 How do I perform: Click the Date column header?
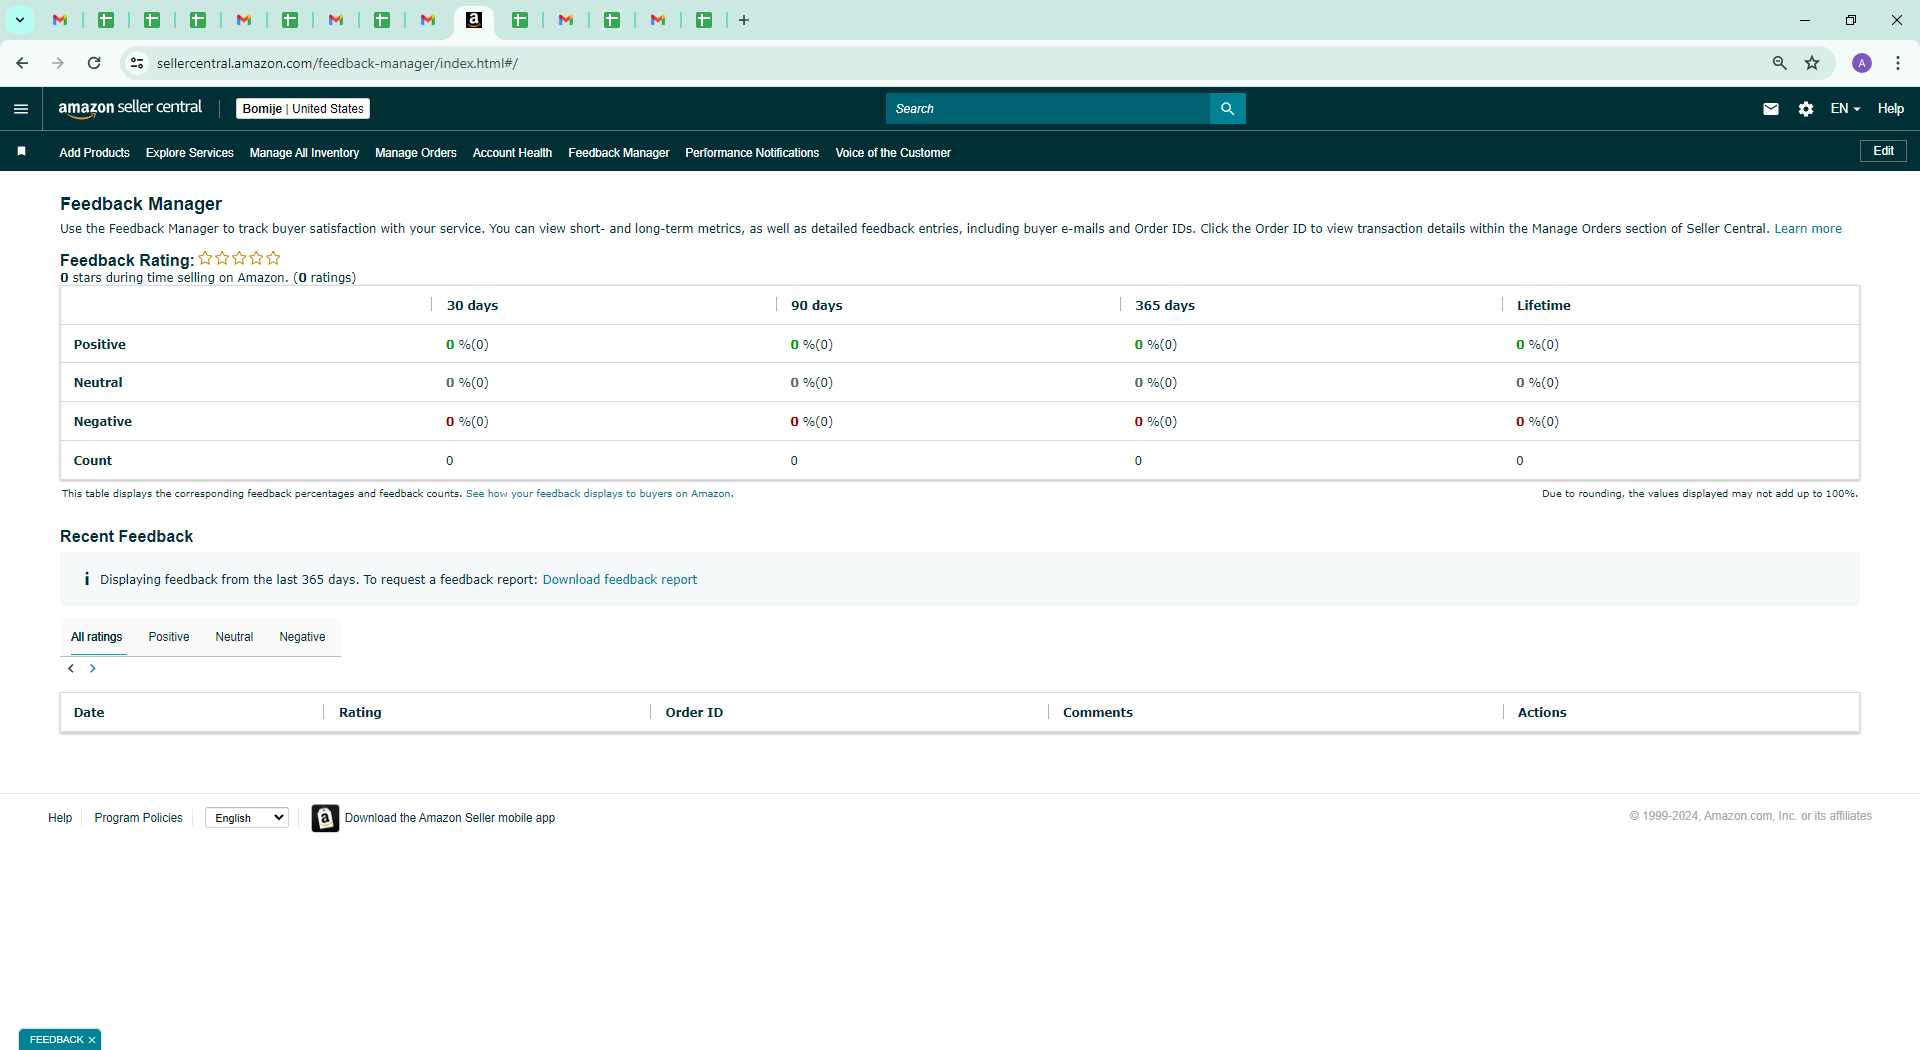(89, 713)
